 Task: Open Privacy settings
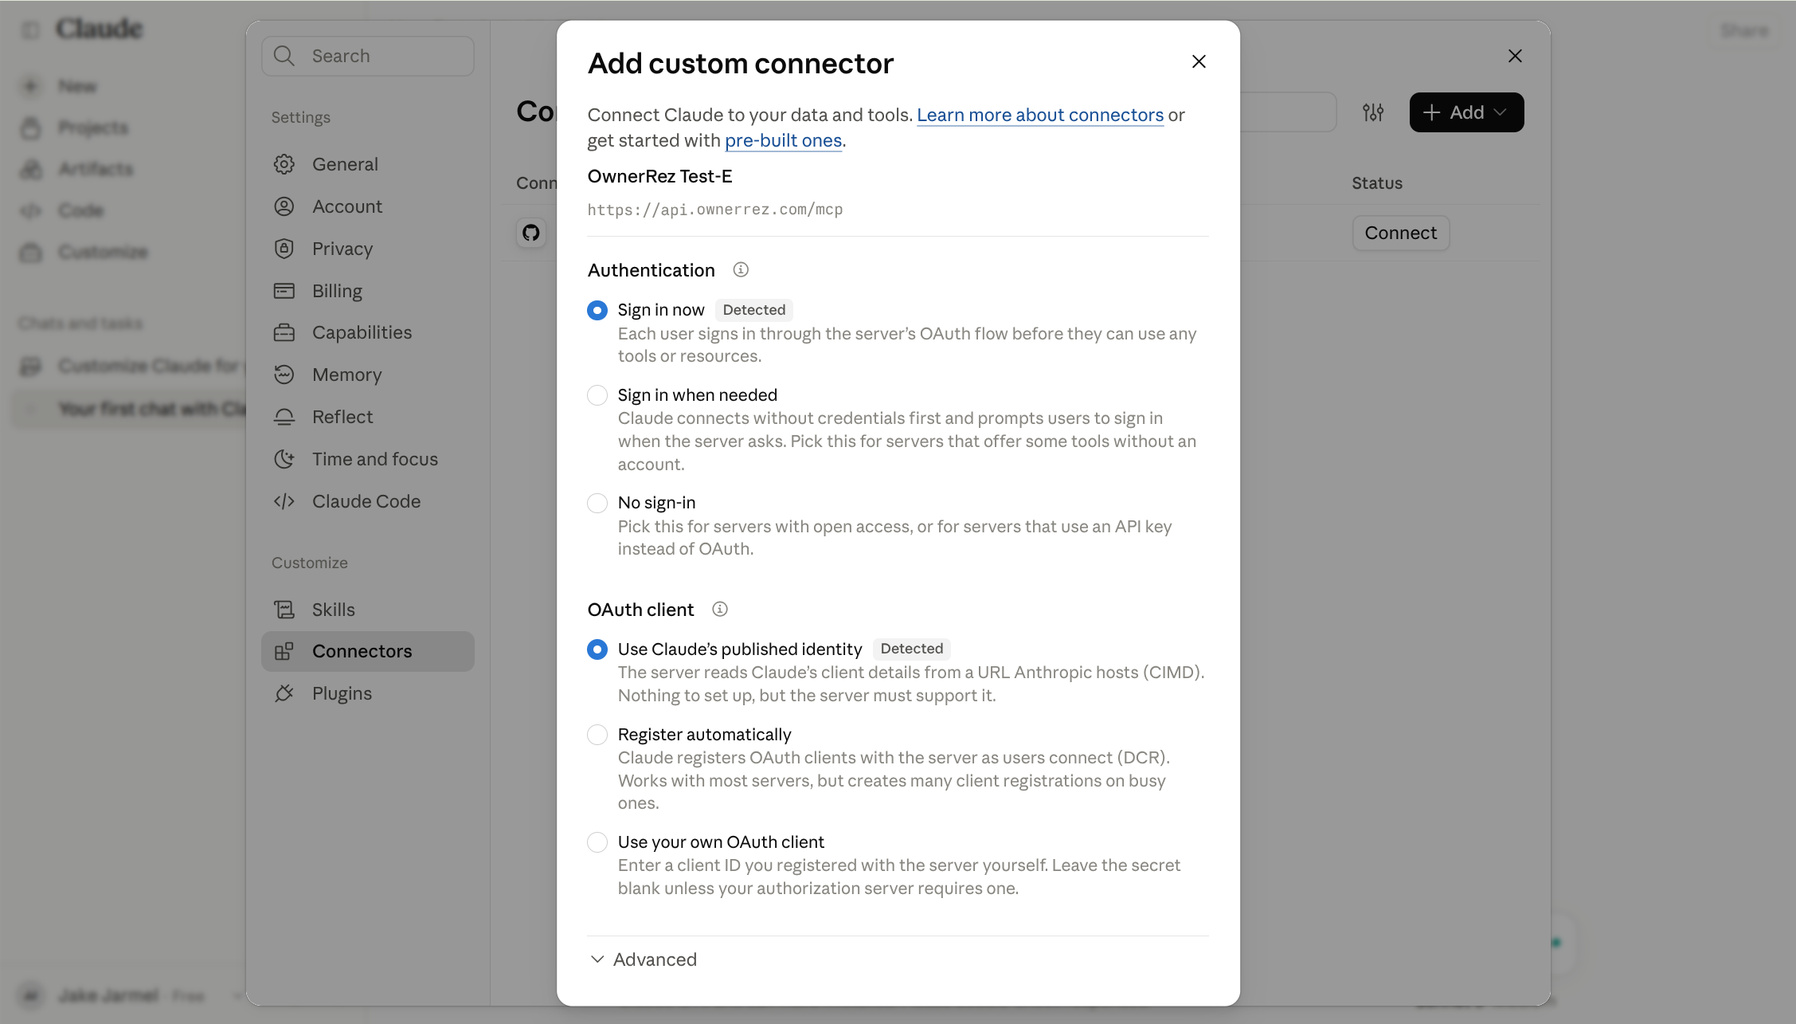368,248
